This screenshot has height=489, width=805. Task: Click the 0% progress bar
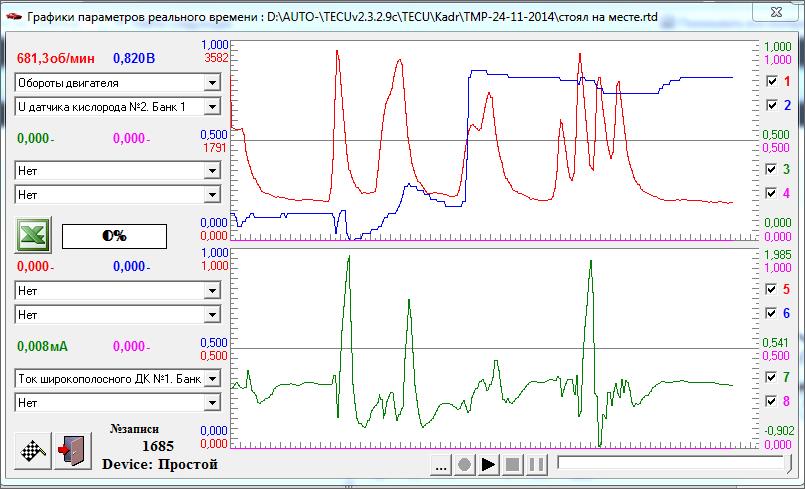[x=113, y=236]
